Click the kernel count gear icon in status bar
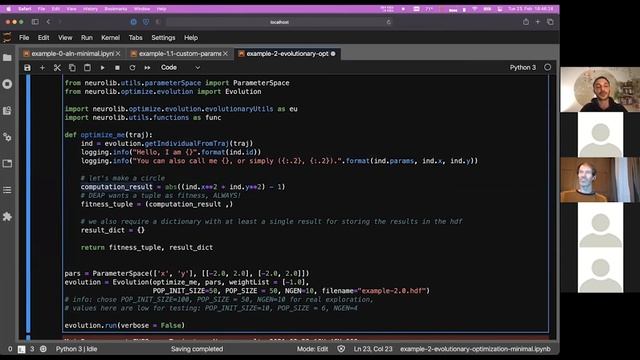Screen dimensions: 640x360 point(43,349)
